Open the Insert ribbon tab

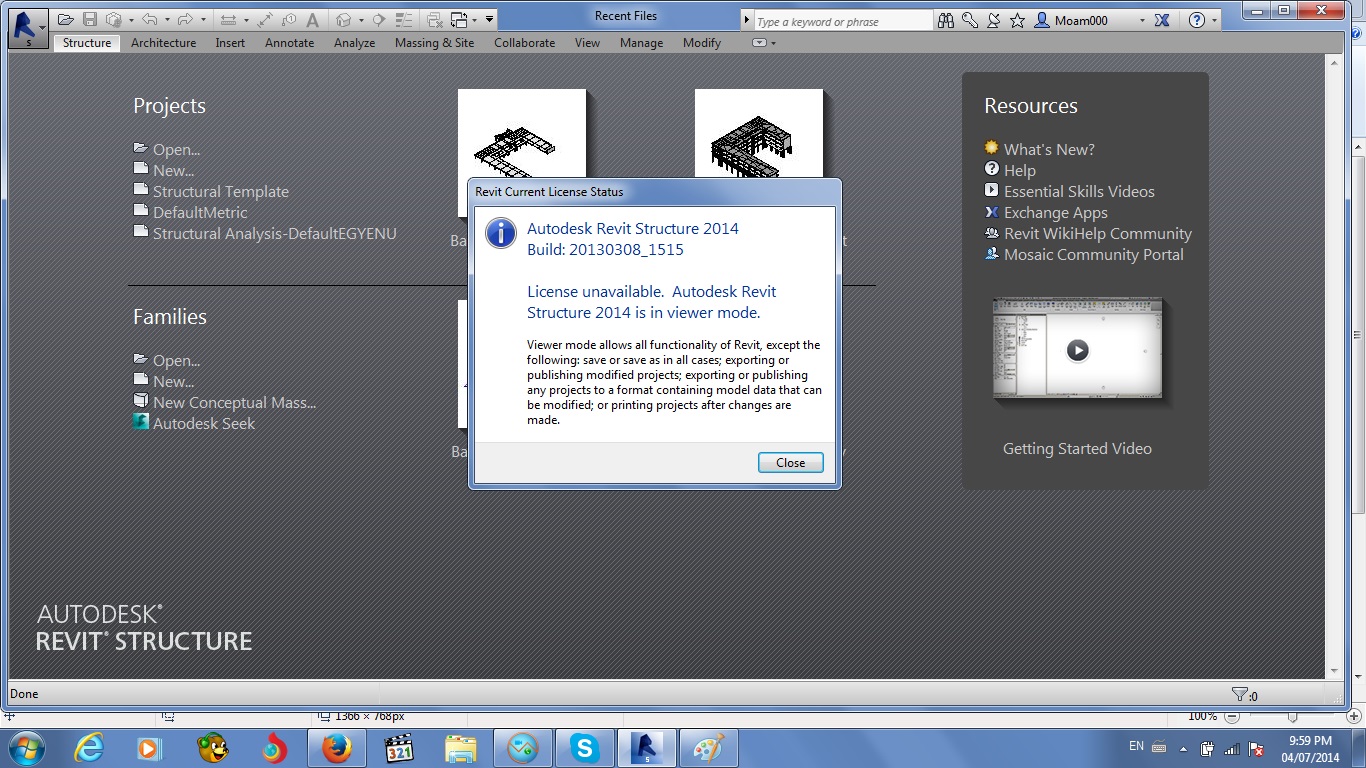[x=230, y=43]
